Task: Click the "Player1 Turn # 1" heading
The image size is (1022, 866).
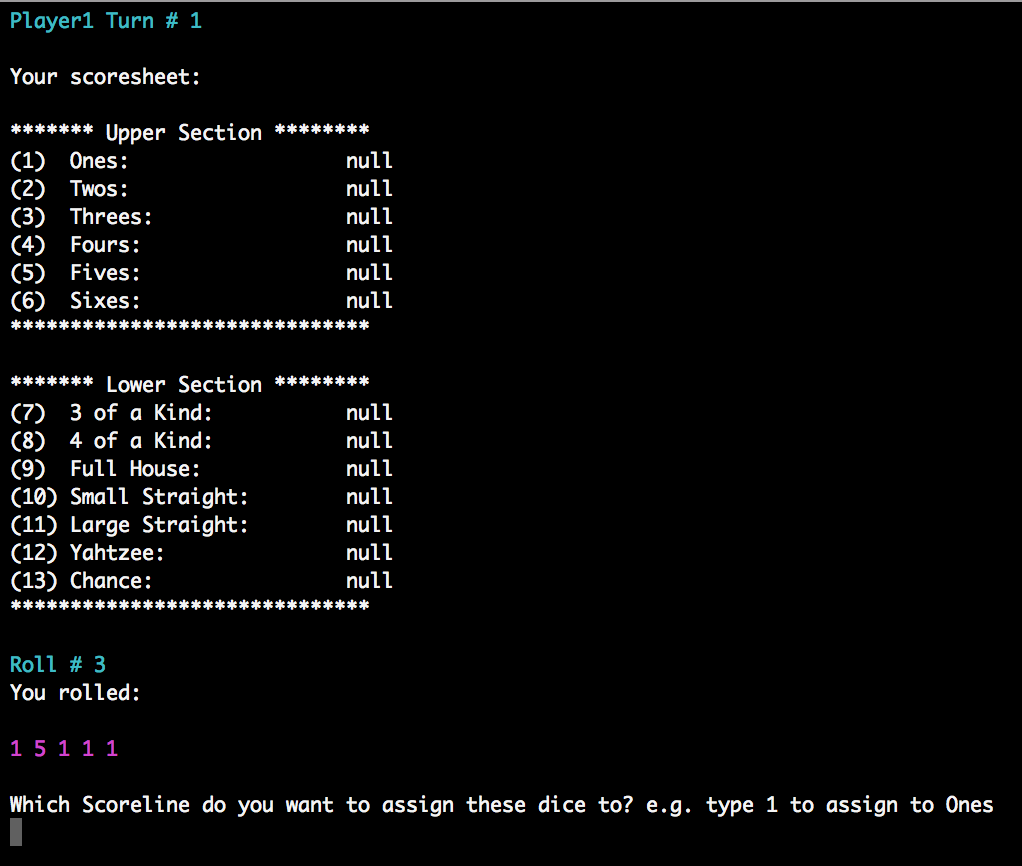Action: point(106,20)
